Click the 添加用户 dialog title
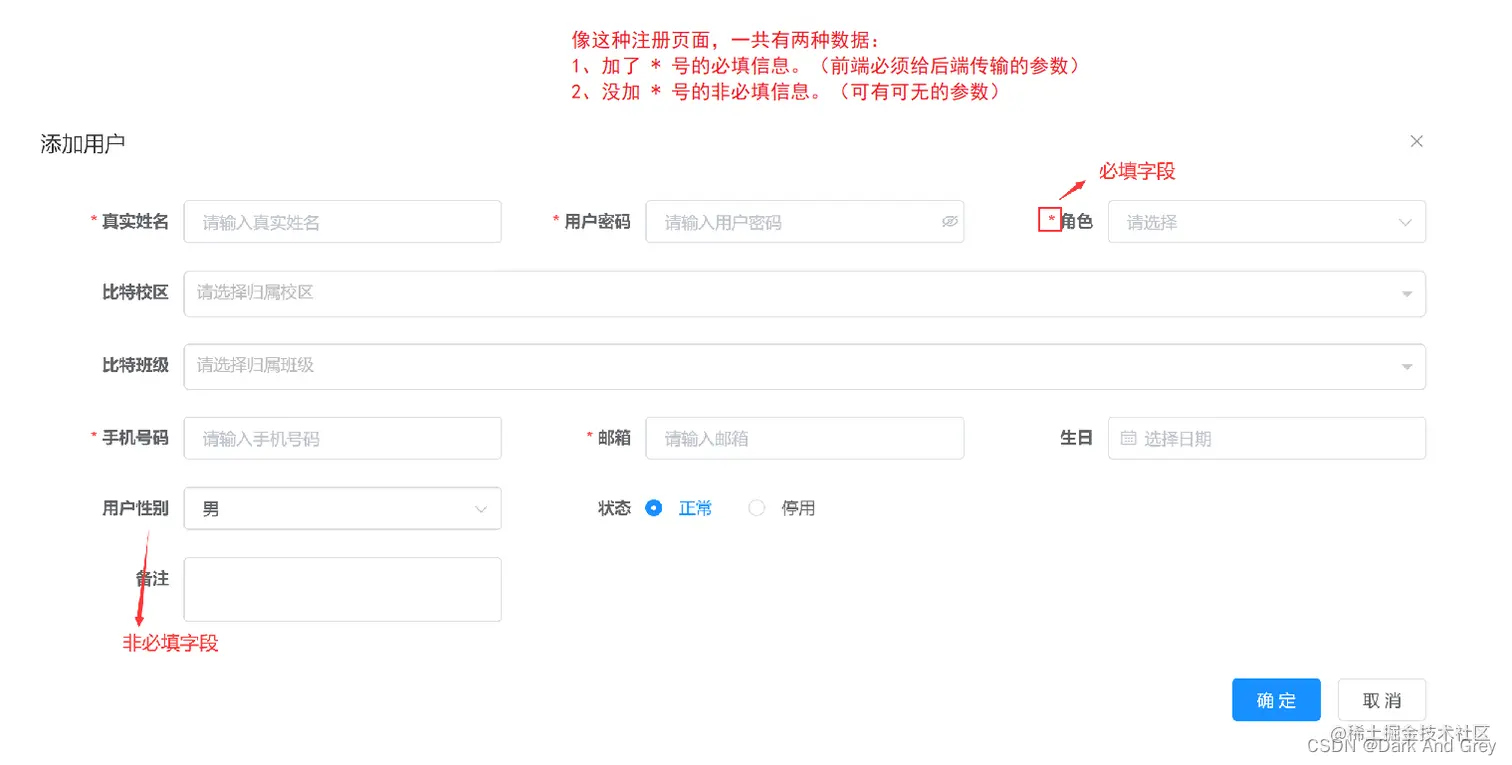The height and width of the screenshot is (765, 1512). (82, 143)
